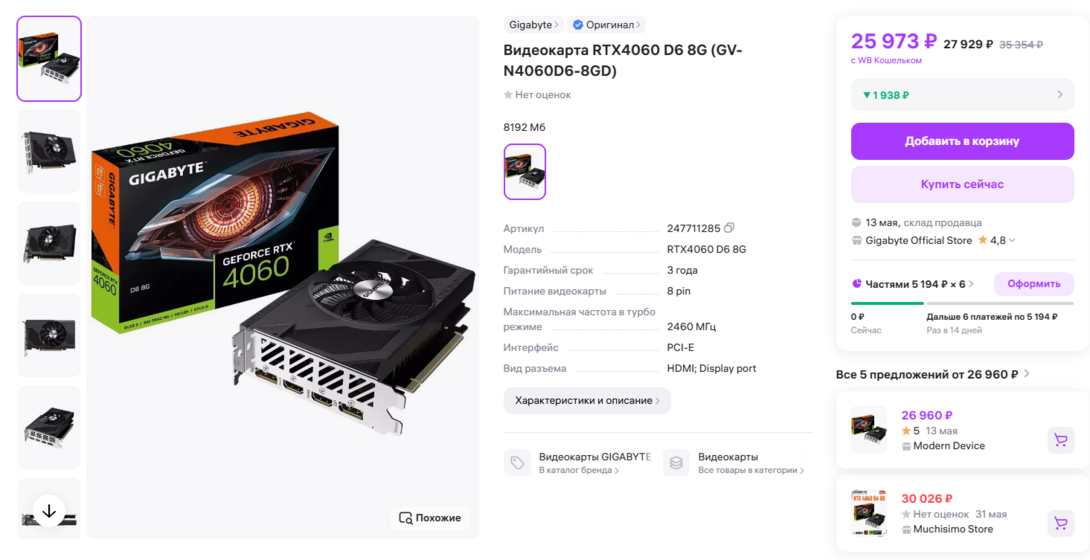Open Частями 5 194 ₽ × 6 payment details
This screenshot has width=1090, height=560.
click(x=913, y=283)
